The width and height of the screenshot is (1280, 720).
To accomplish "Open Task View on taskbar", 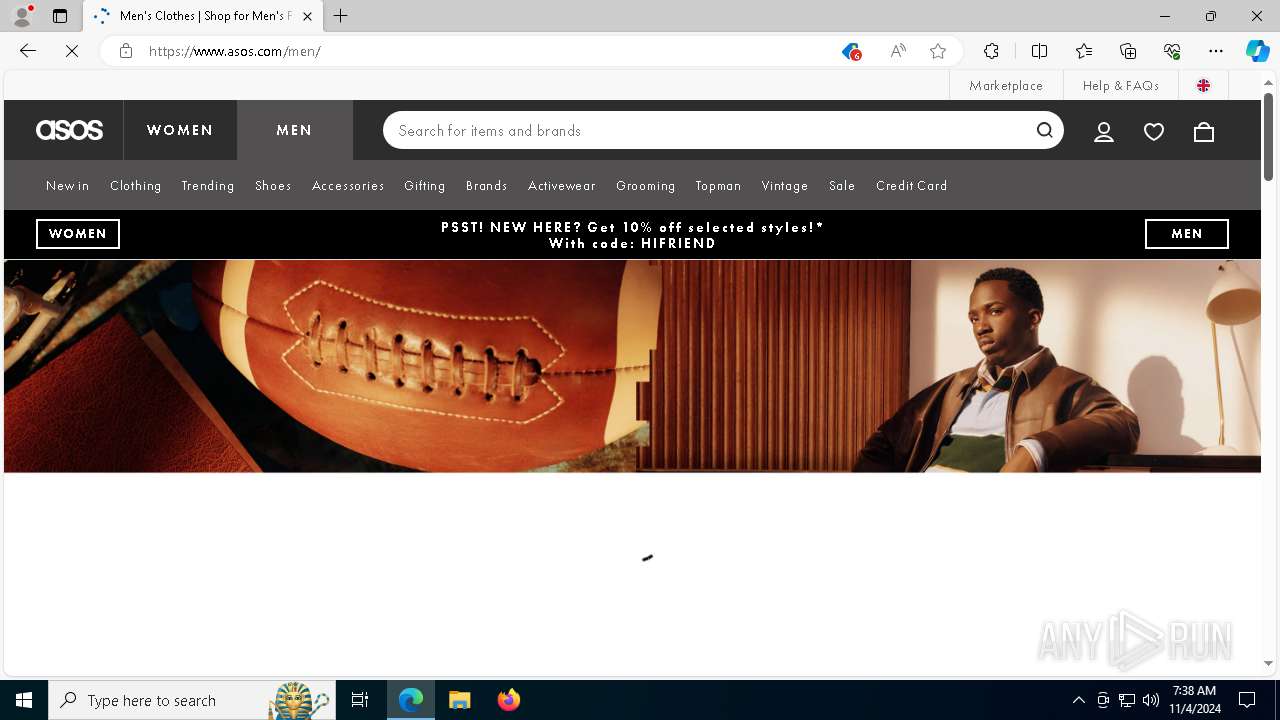I will 360,700.
